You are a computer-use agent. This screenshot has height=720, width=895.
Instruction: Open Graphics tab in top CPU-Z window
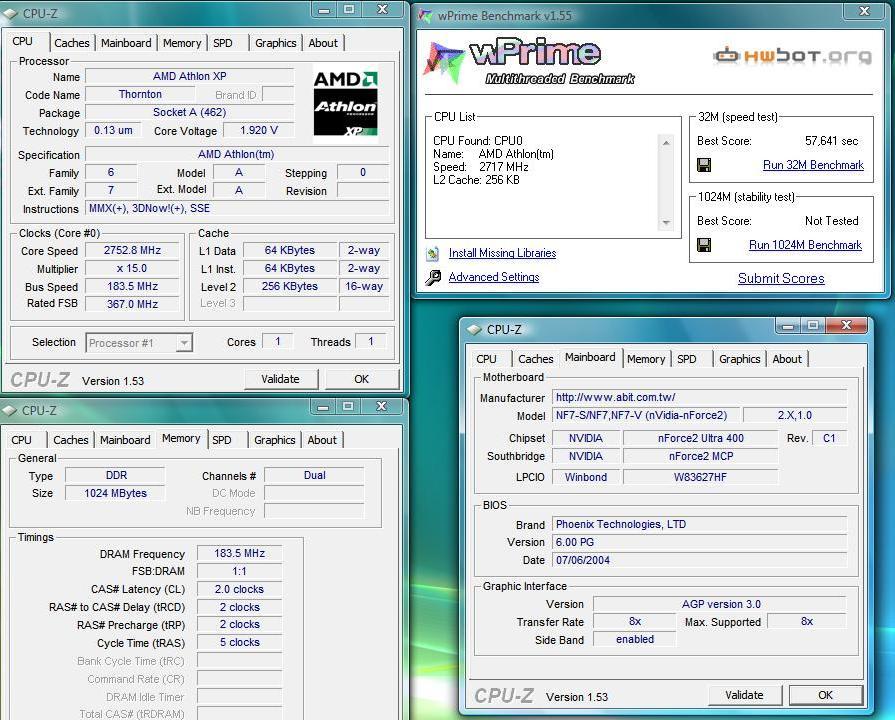click(x=276, y=43)
